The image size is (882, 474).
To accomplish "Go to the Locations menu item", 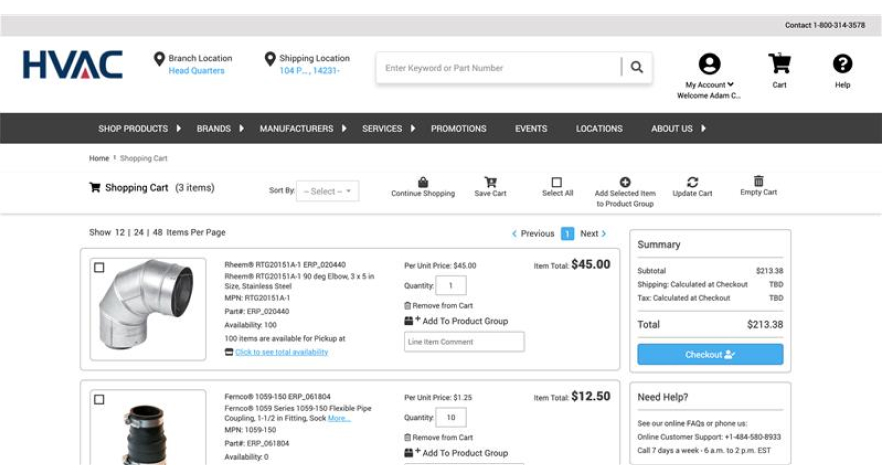I will point(599,129).
